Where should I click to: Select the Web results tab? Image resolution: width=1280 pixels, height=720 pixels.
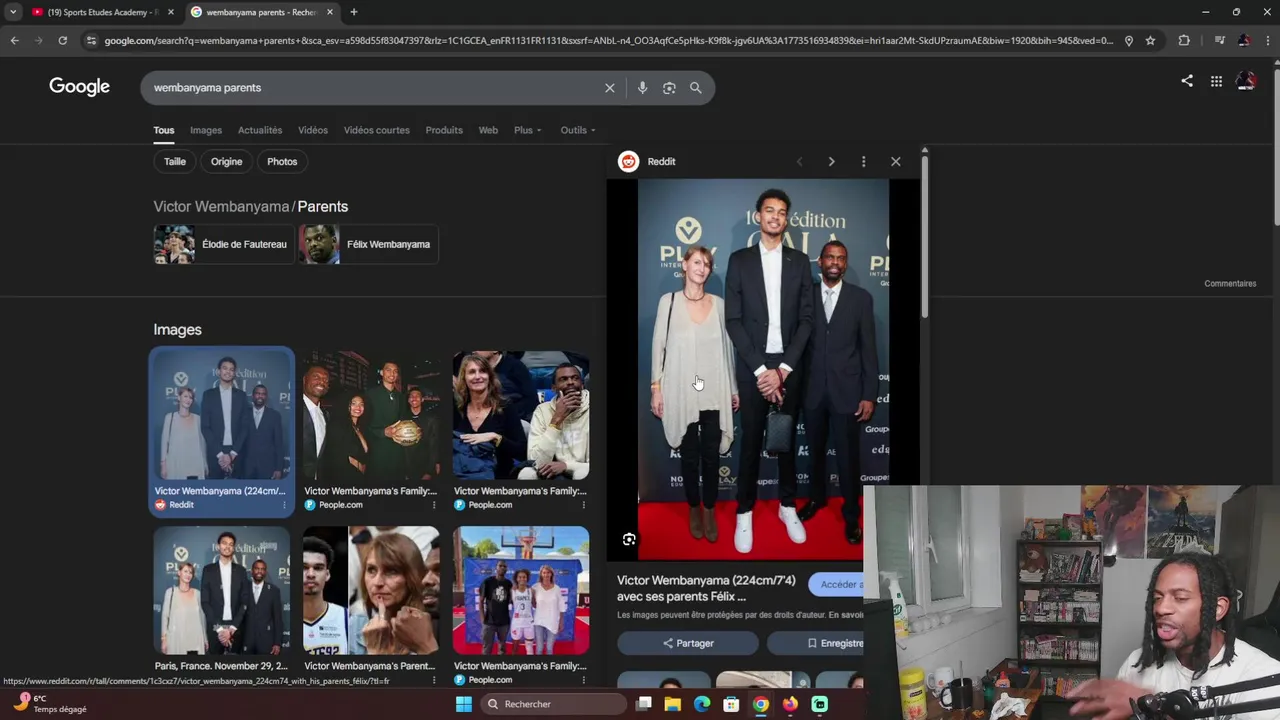coord(488,130)
